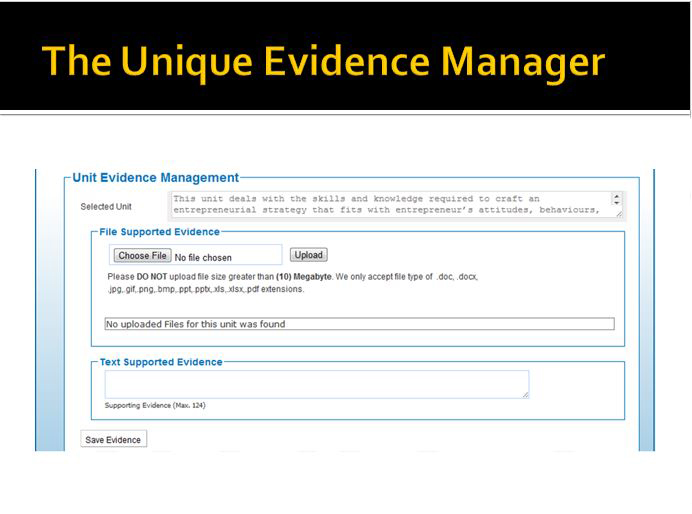Click the Selected Unit scroll up arrow
Image resolution: width=692 pixels, height=514 pixels.
(x=617, y=196)
